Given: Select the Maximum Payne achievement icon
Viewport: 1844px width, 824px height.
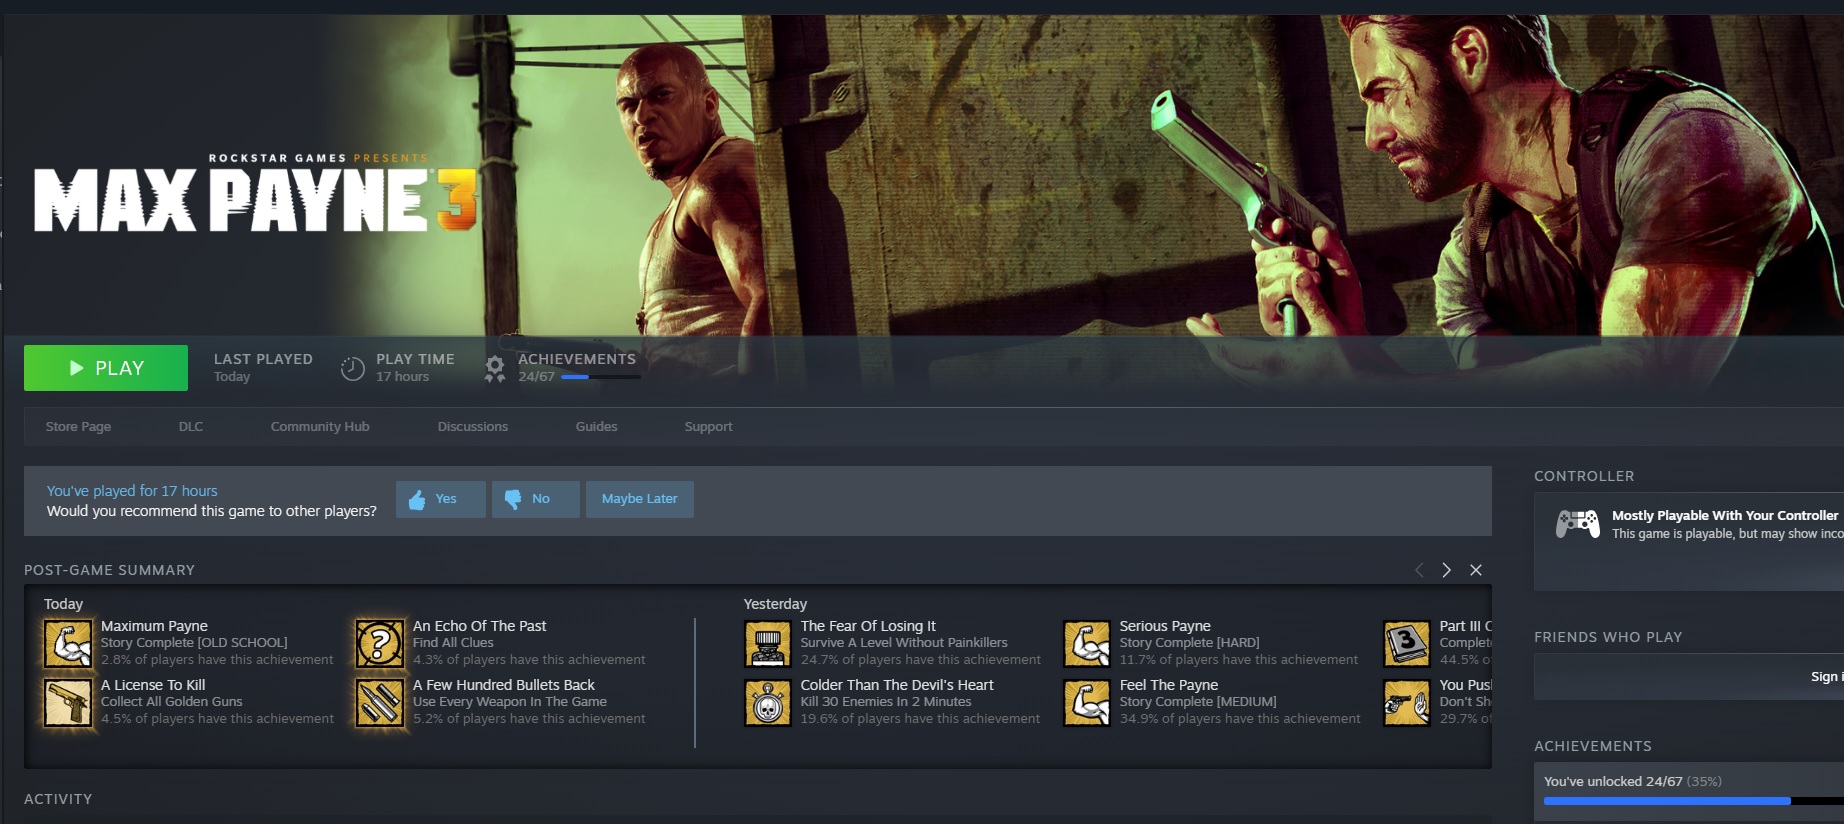Looking at the screenshot, I should click(x=68, y=643).
